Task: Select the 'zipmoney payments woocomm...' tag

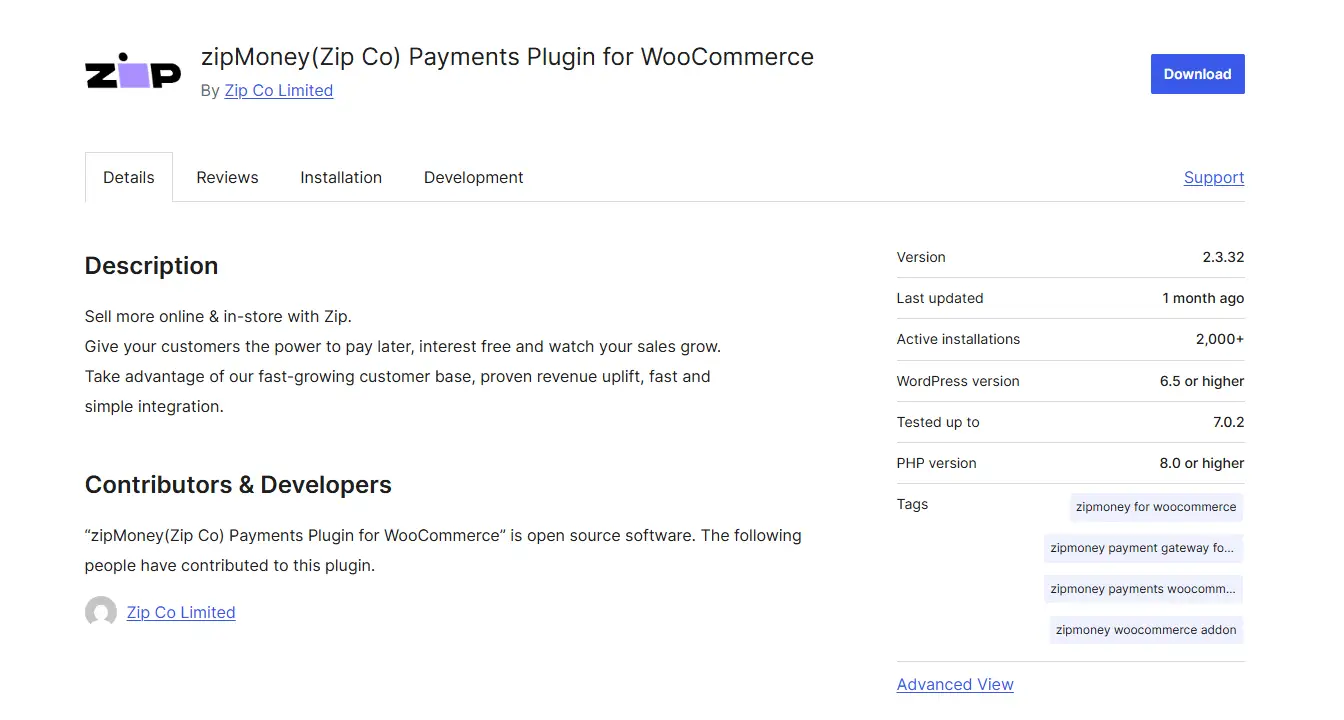Action: tap(1143, 589)
